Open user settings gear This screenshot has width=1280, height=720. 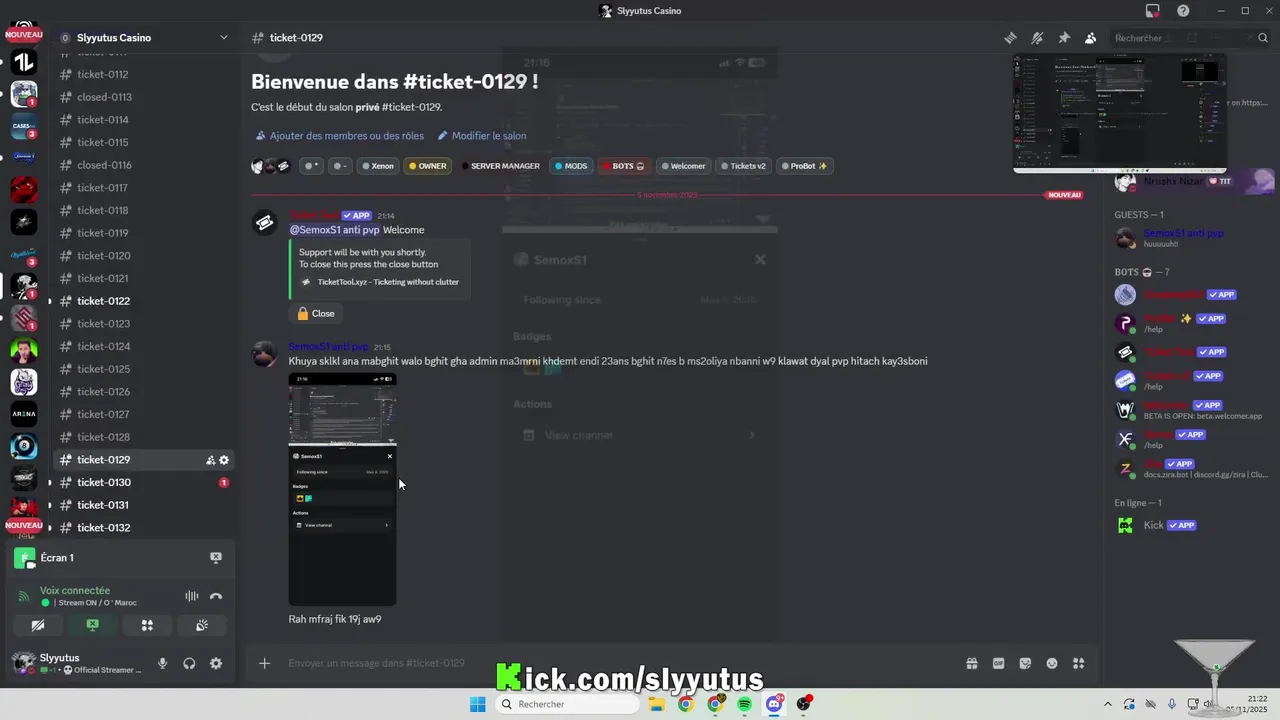click(216, 663)
